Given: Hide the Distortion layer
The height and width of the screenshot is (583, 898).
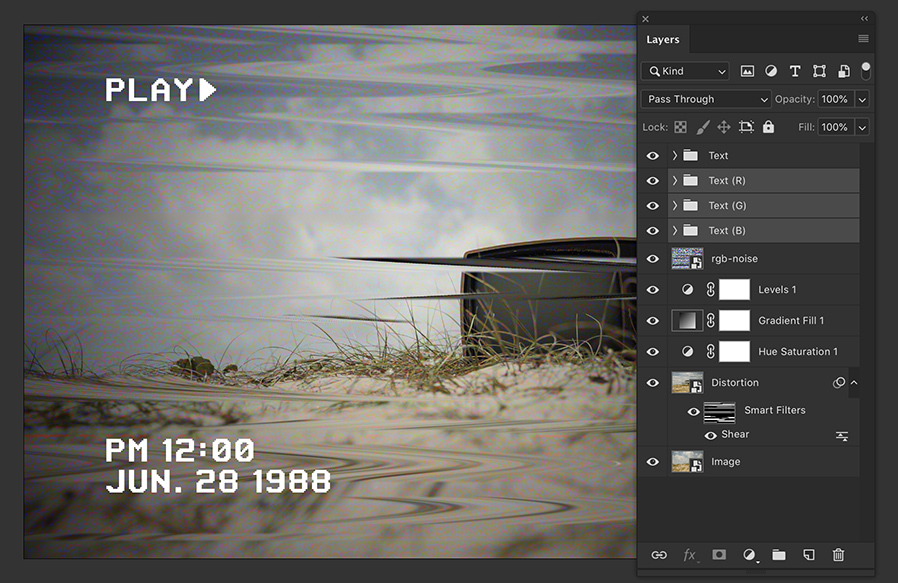Looking at the screenshot, I should [x=652, y=383].
